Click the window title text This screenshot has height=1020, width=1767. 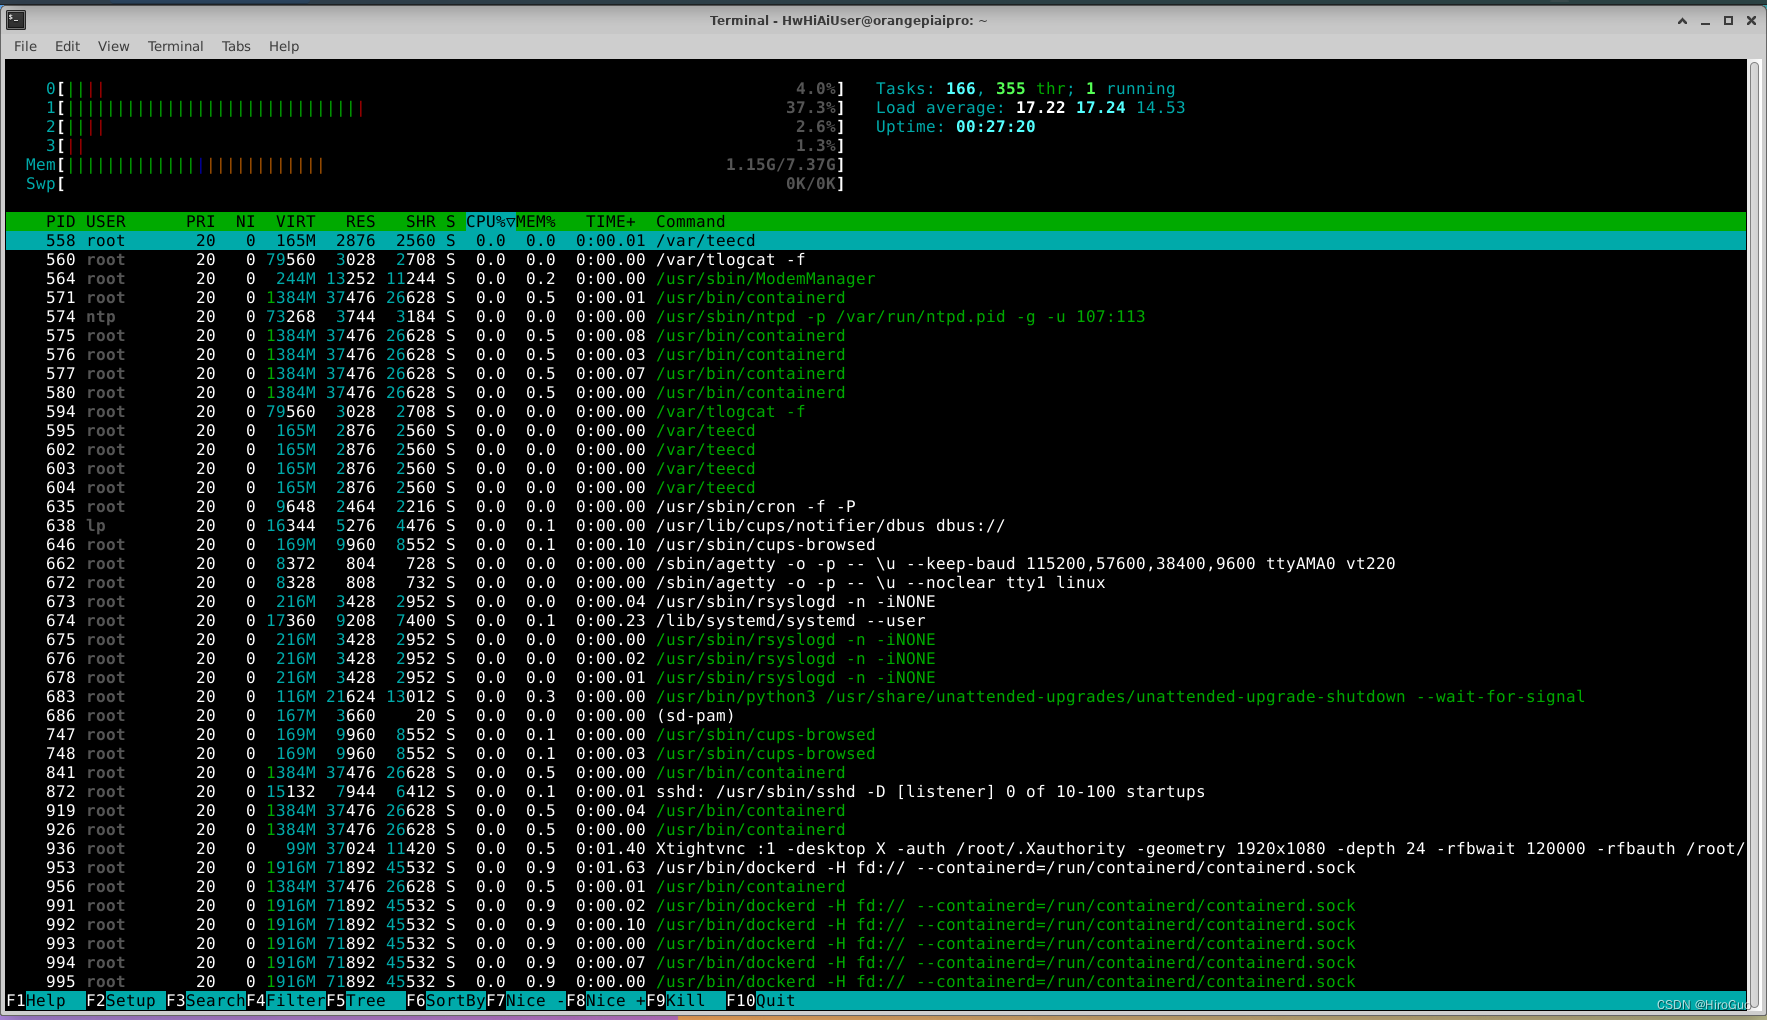click(x=848, y=20)
